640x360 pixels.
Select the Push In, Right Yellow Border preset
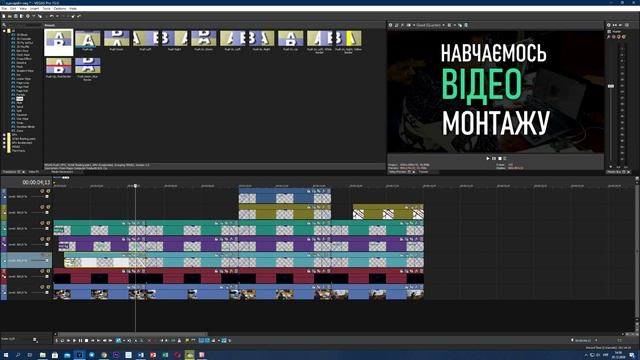click(348, 42)
